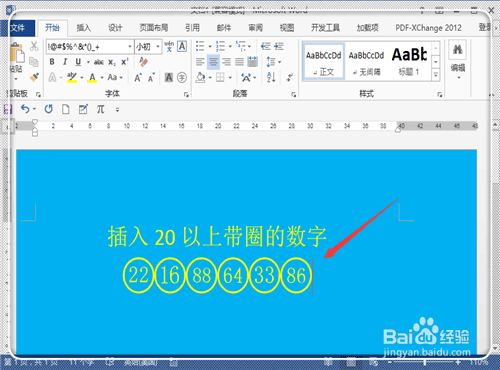Shrink font size with smaller A
Viewport: 500px width, 370px height.
[x=151, y=78]
